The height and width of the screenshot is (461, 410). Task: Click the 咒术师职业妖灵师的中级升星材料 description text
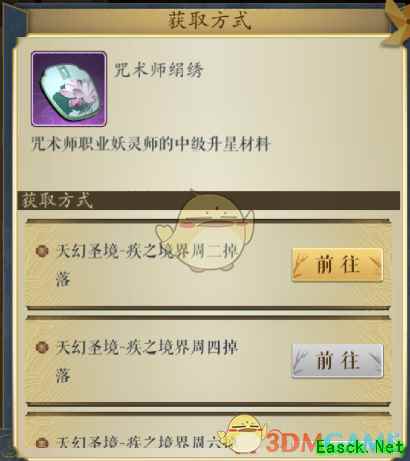click(x=151, y=145)
